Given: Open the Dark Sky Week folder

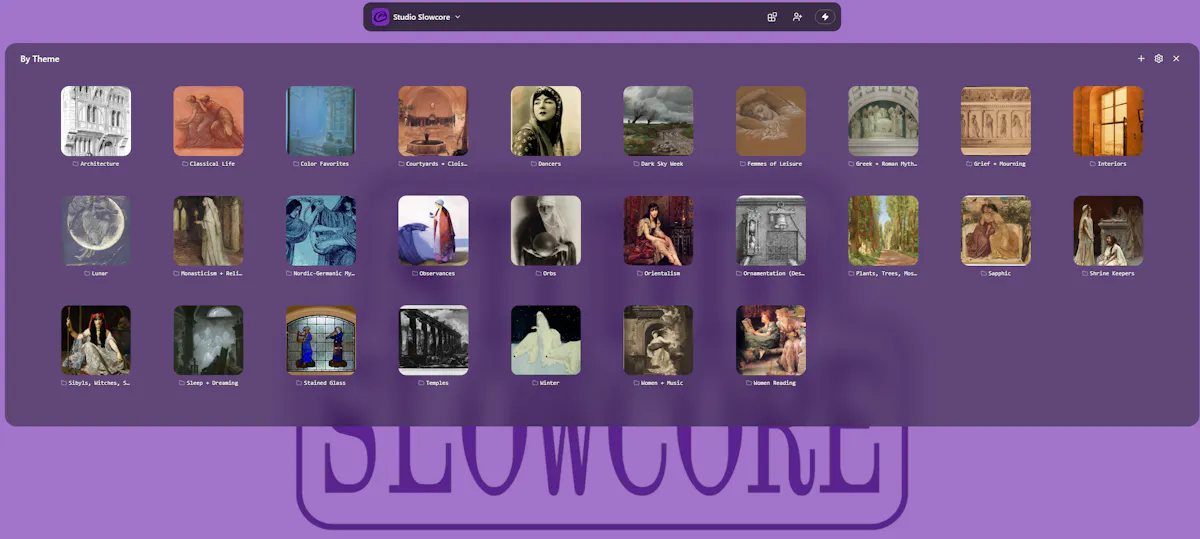Looking at the screenshot, I should click(658, 120).
